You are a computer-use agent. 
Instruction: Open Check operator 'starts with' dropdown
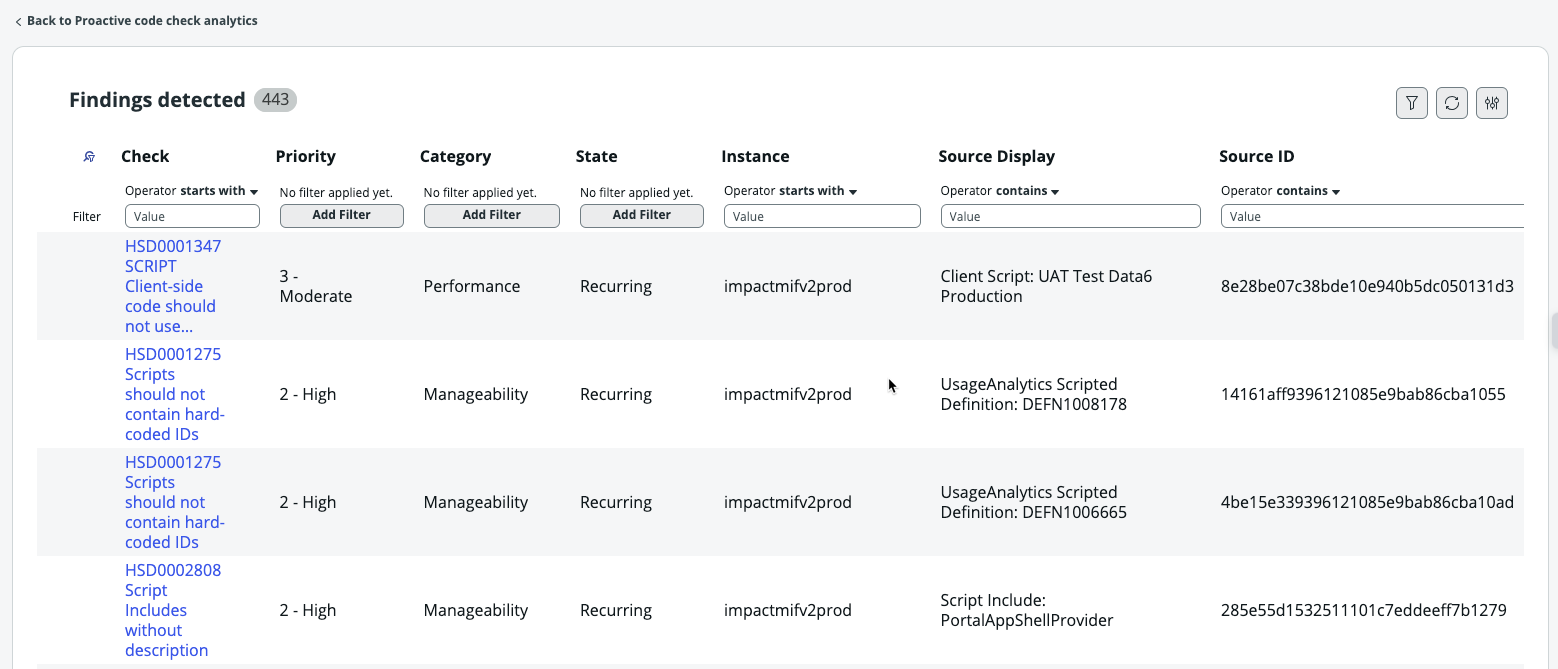(192, 191)
